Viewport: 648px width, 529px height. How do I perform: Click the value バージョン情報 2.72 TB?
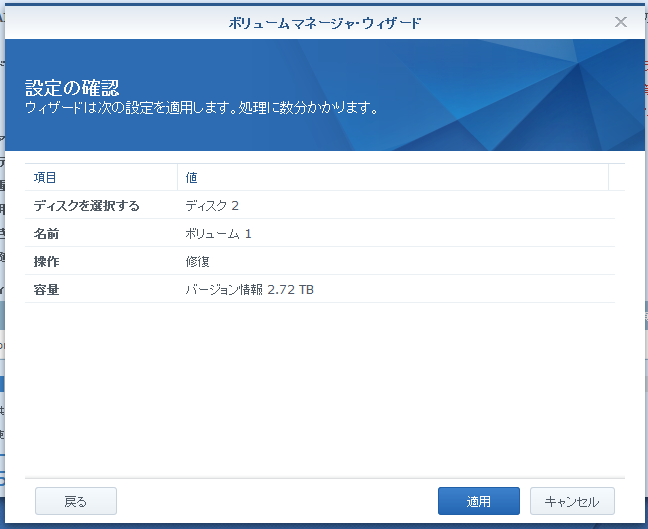250,289
